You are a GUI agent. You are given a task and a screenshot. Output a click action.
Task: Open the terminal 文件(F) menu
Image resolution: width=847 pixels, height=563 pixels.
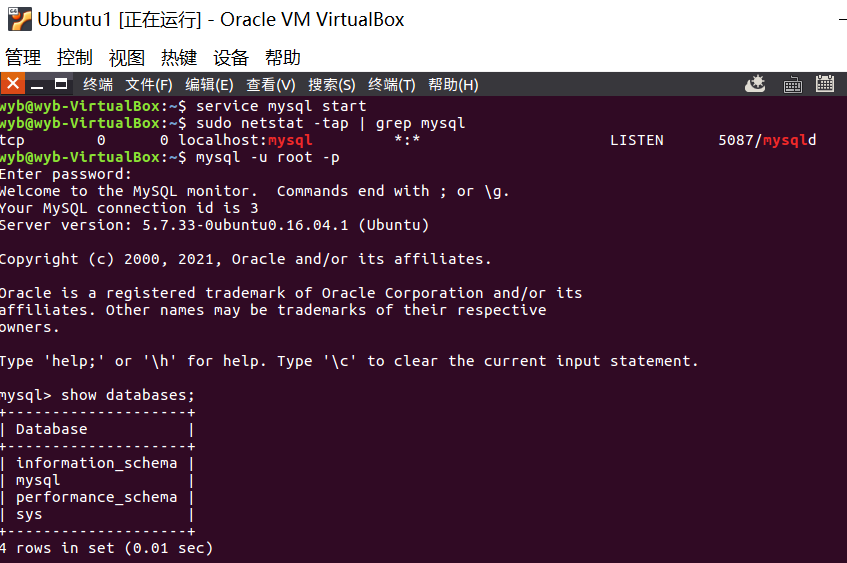pos(149,85)
